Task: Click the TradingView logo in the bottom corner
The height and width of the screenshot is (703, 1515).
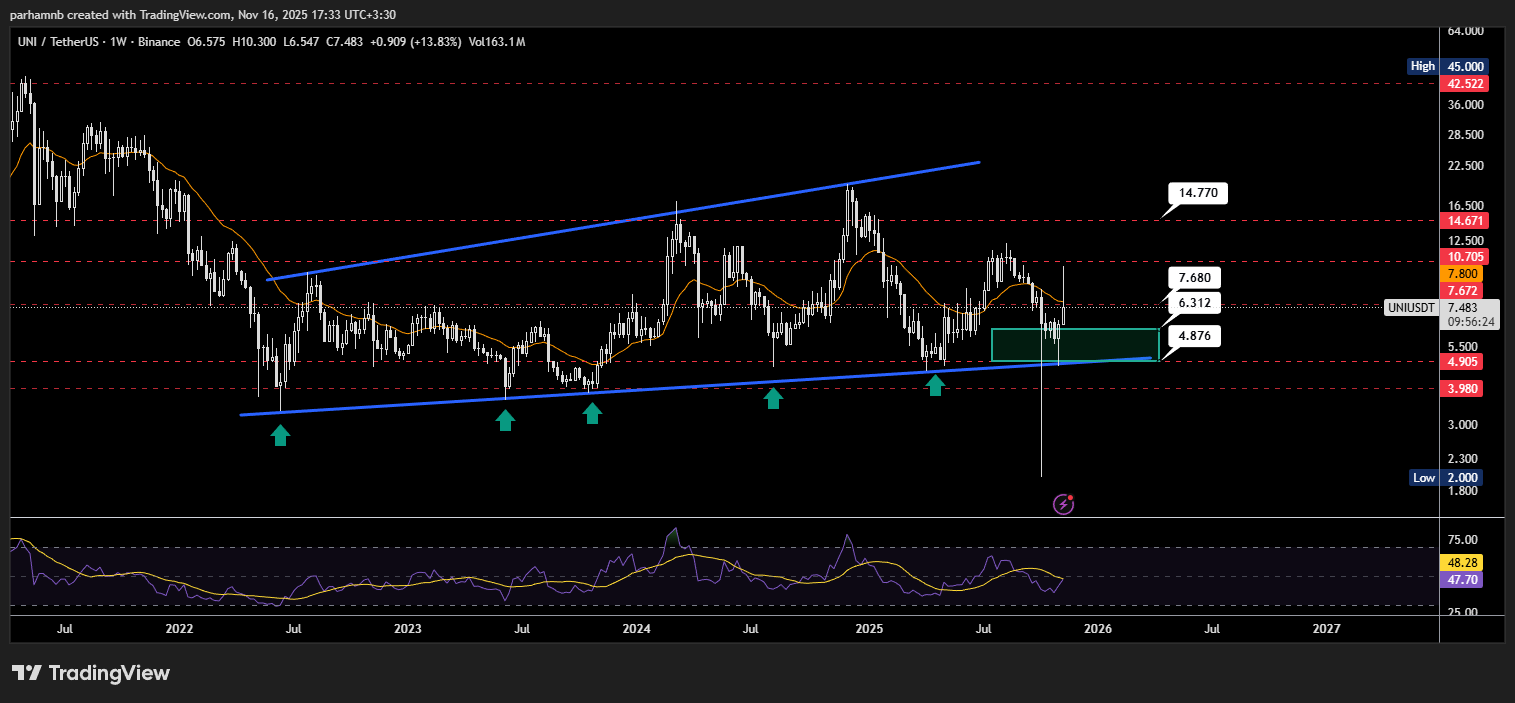Action: coord(91,673)
